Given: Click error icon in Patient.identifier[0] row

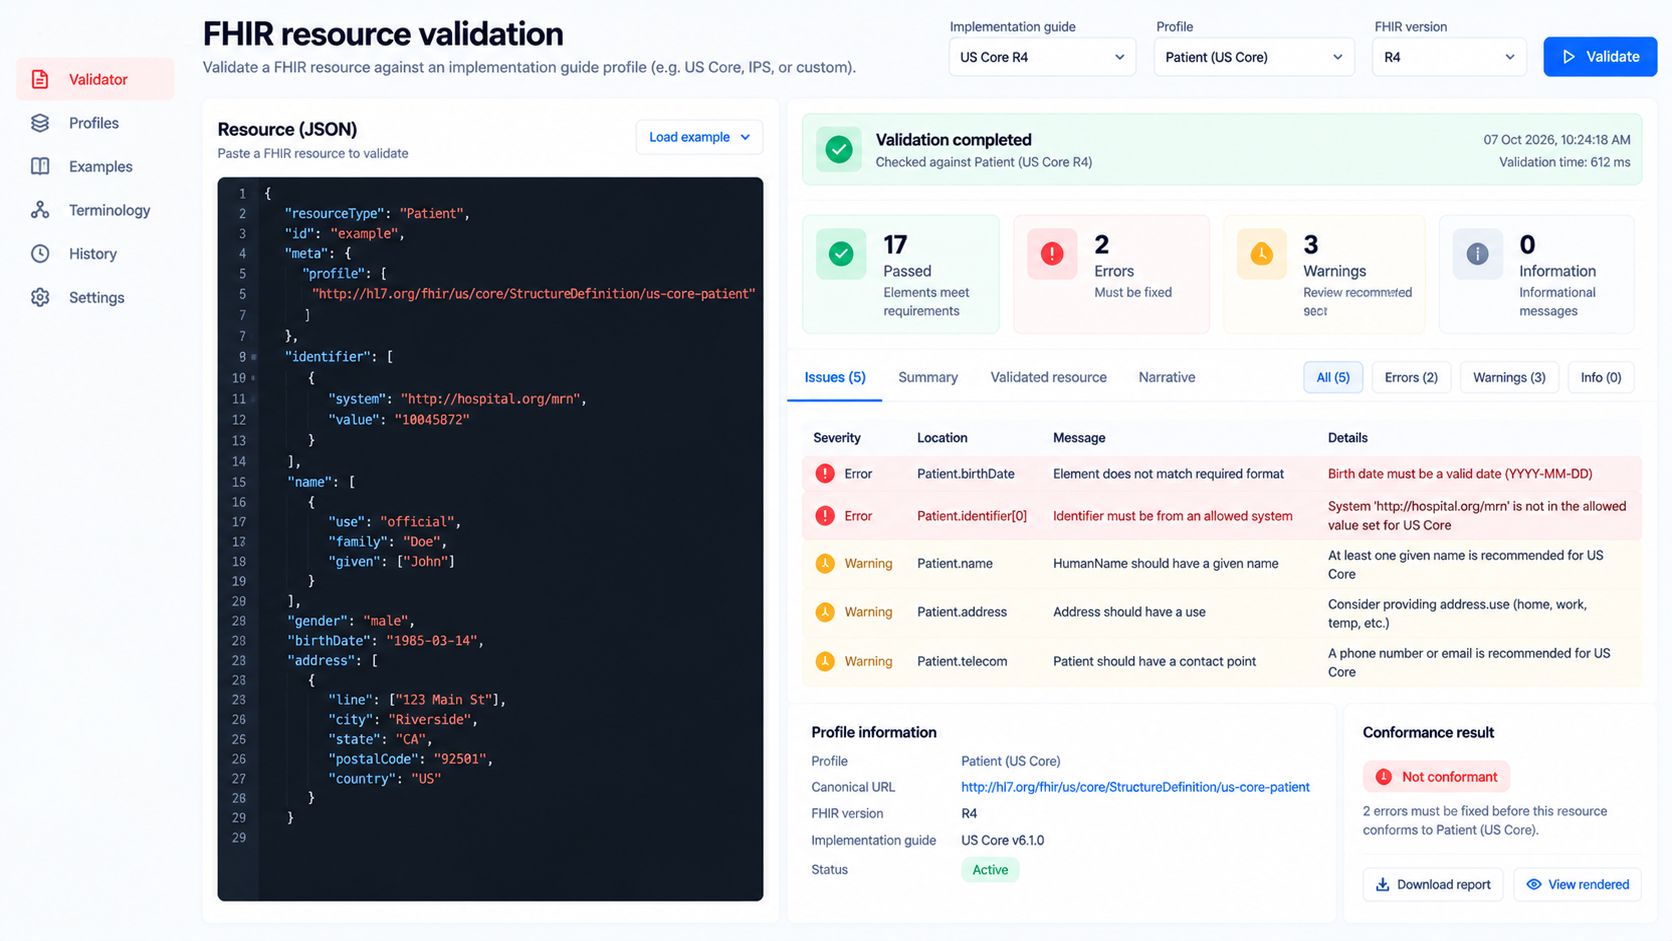Looking at the screenshot, I should (825, 516).
